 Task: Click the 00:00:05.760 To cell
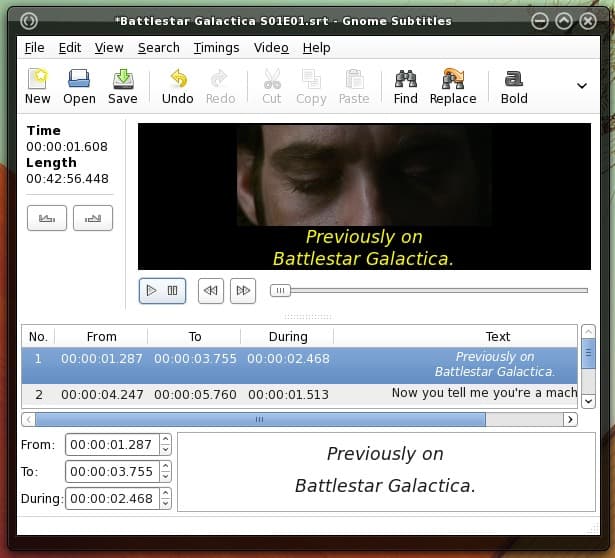[195, 394]
